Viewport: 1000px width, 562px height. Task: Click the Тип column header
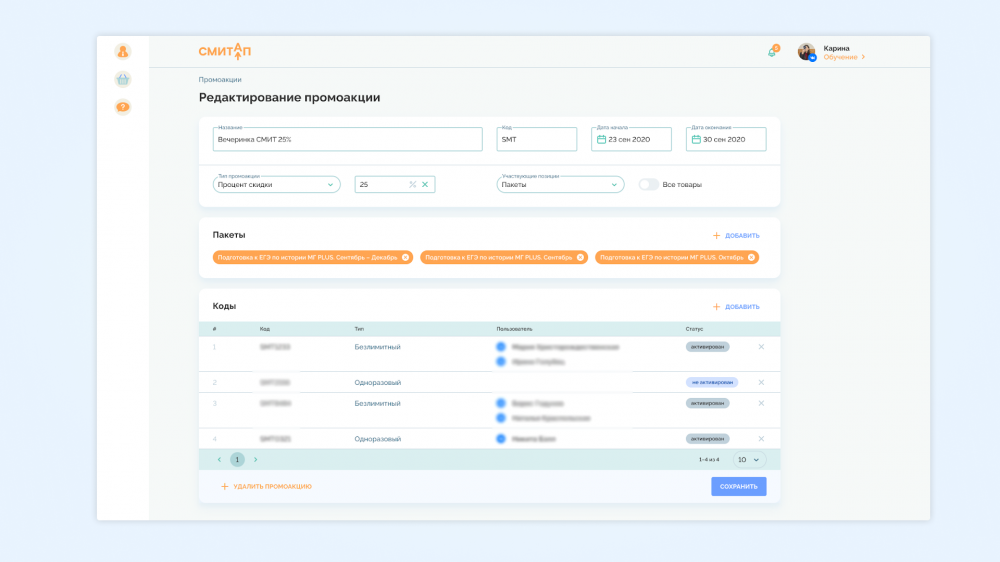click(x=359, y=329)
